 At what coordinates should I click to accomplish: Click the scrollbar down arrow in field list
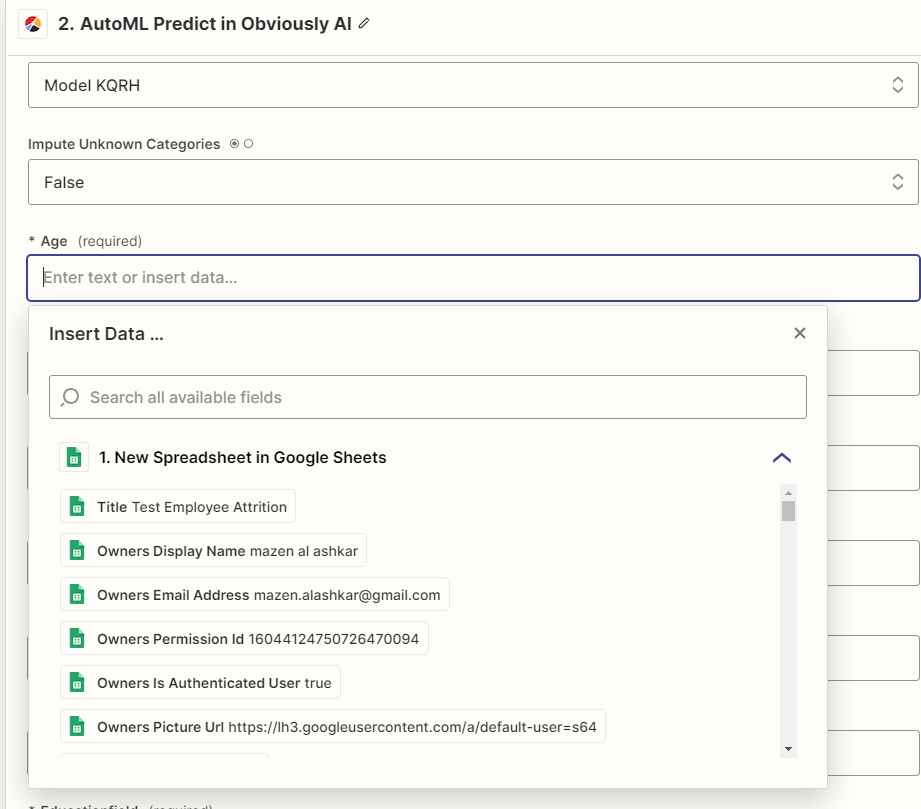(788, 749)
